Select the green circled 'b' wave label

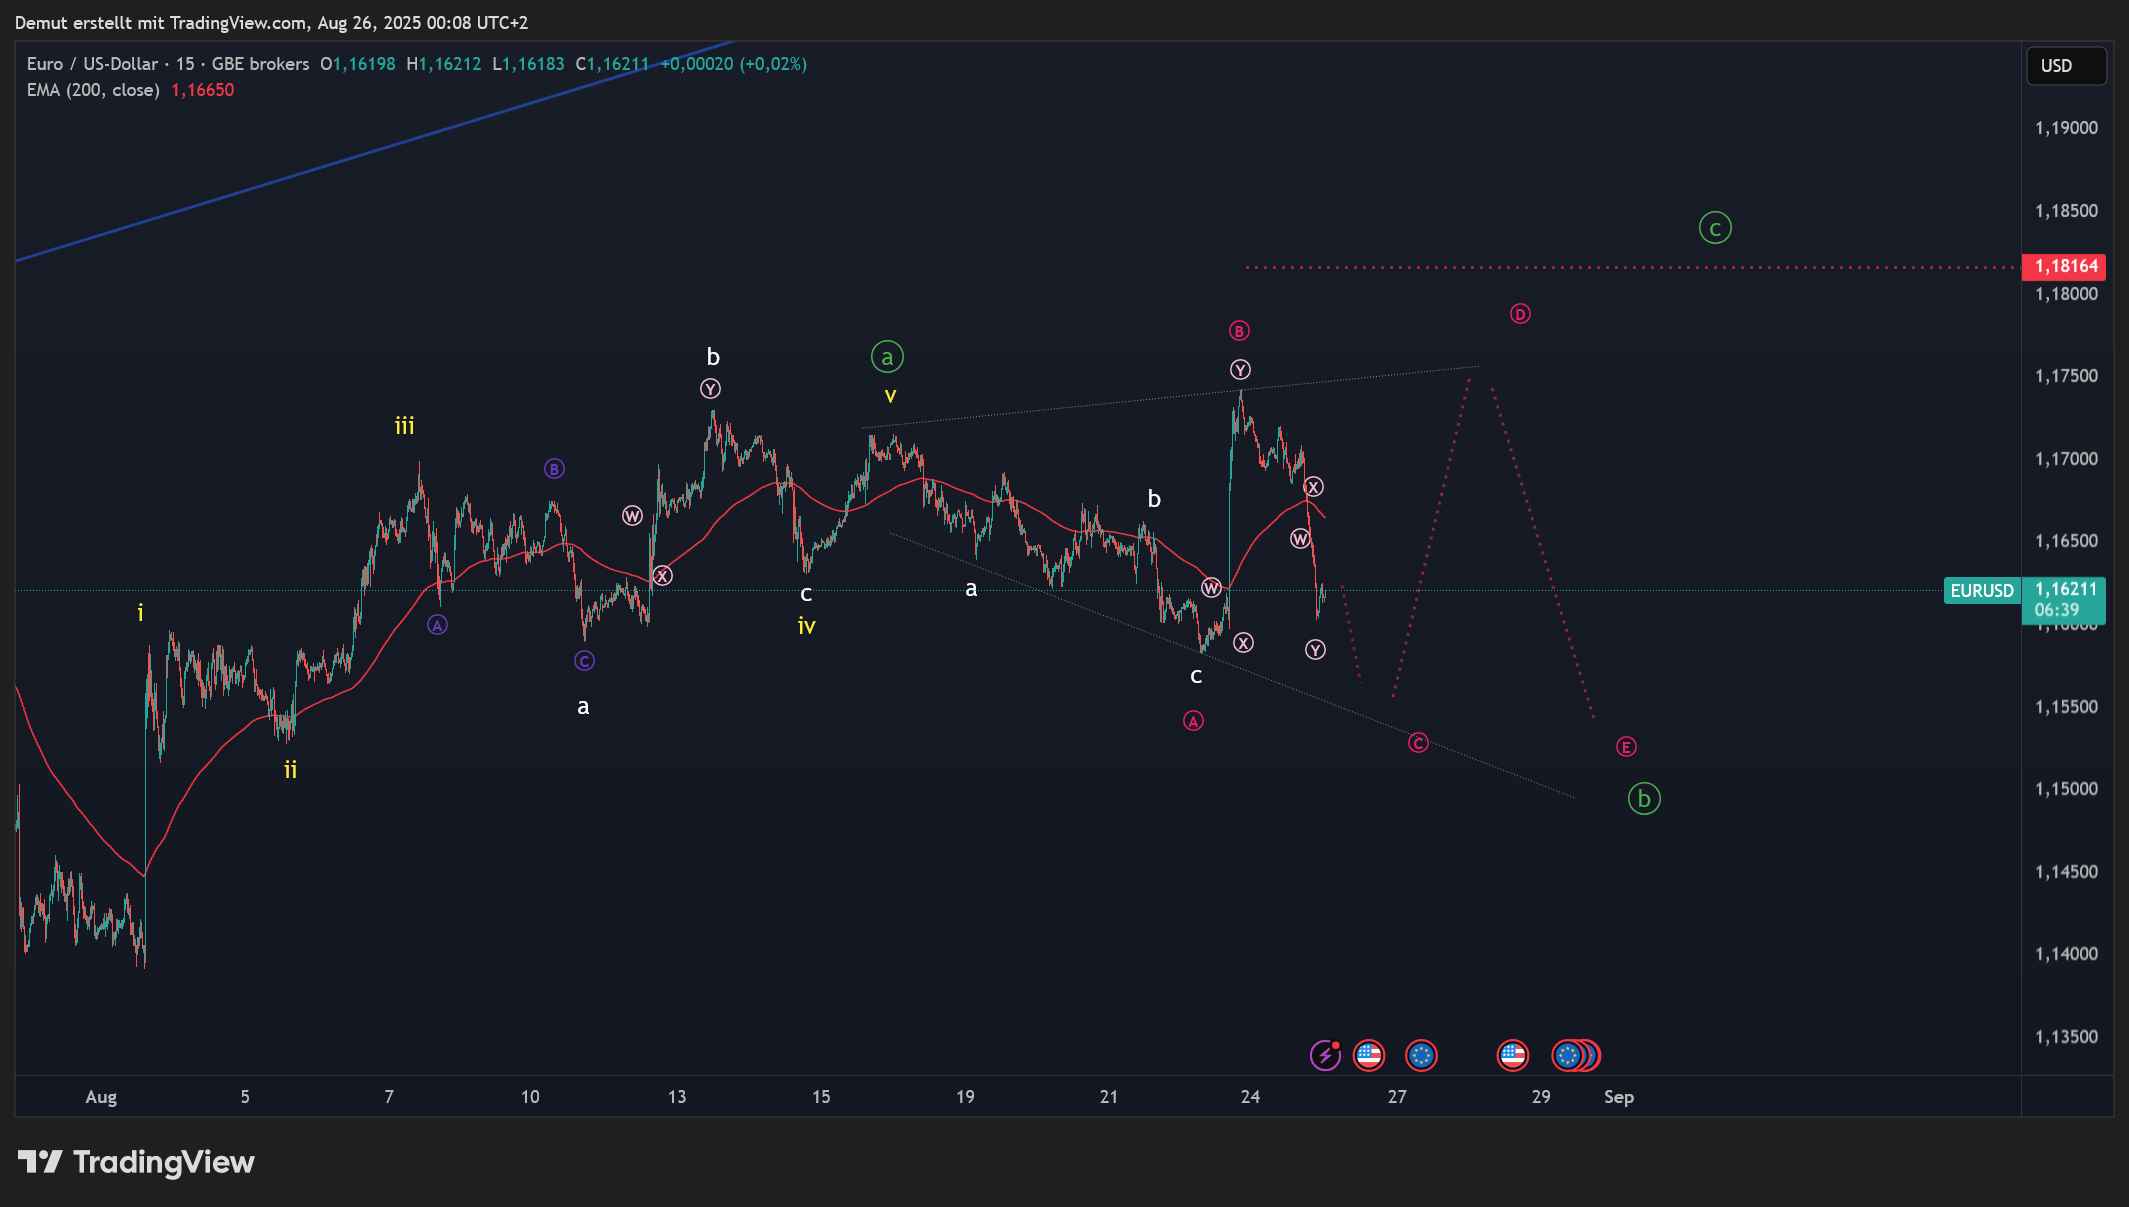pyautogui.click(x=1644, y=799)
